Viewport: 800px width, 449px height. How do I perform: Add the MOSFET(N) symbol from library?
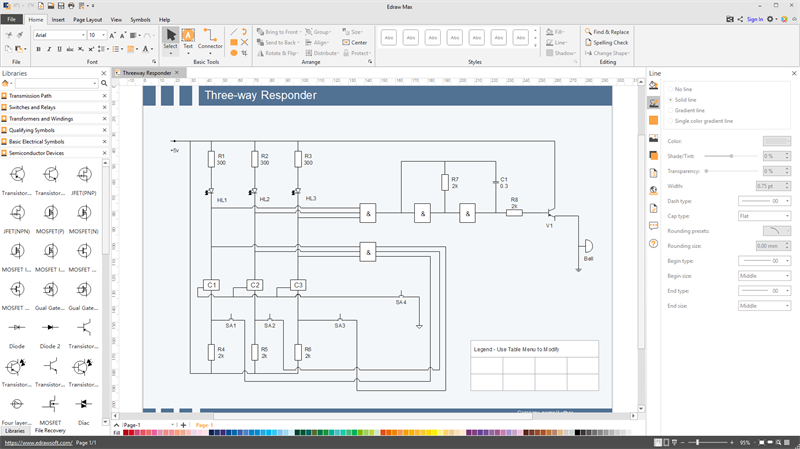pyautogui.click(x=84, y=218)
